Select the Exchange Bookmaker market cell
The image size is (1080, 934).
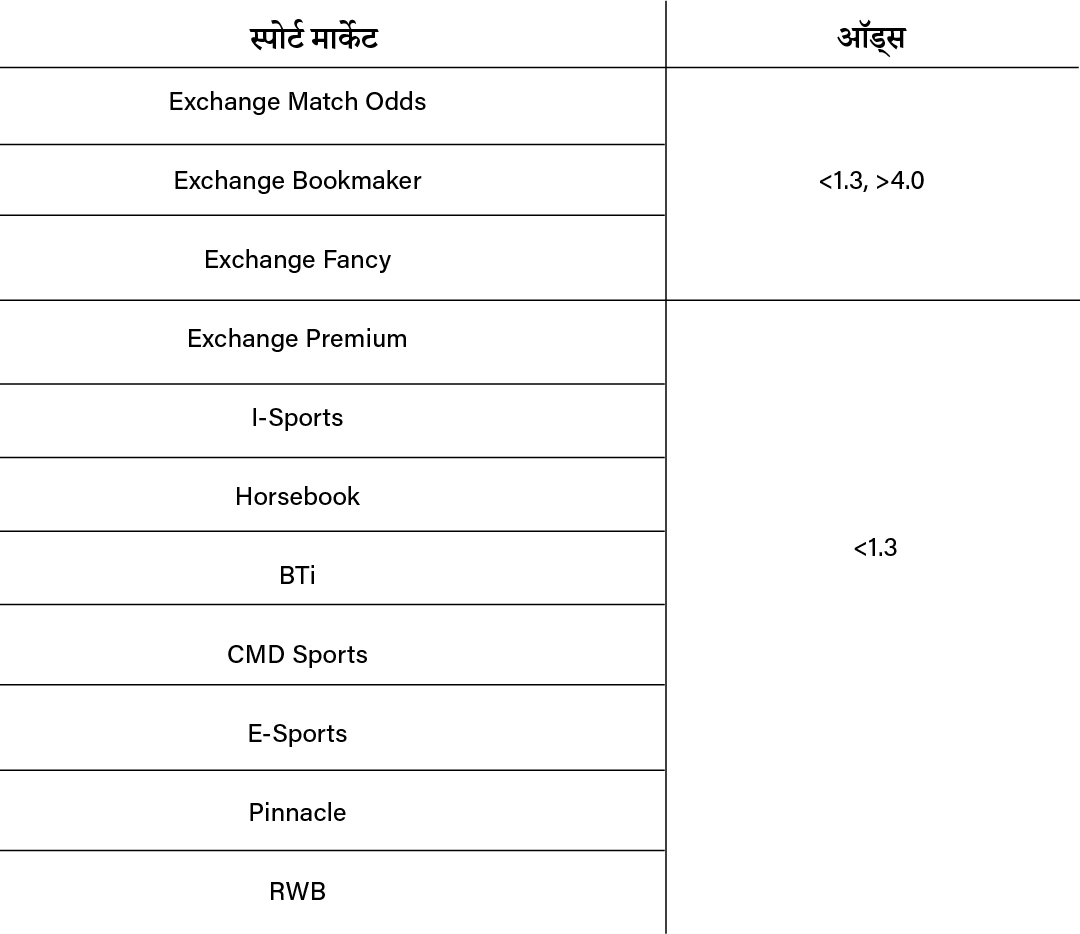(297, 181)
